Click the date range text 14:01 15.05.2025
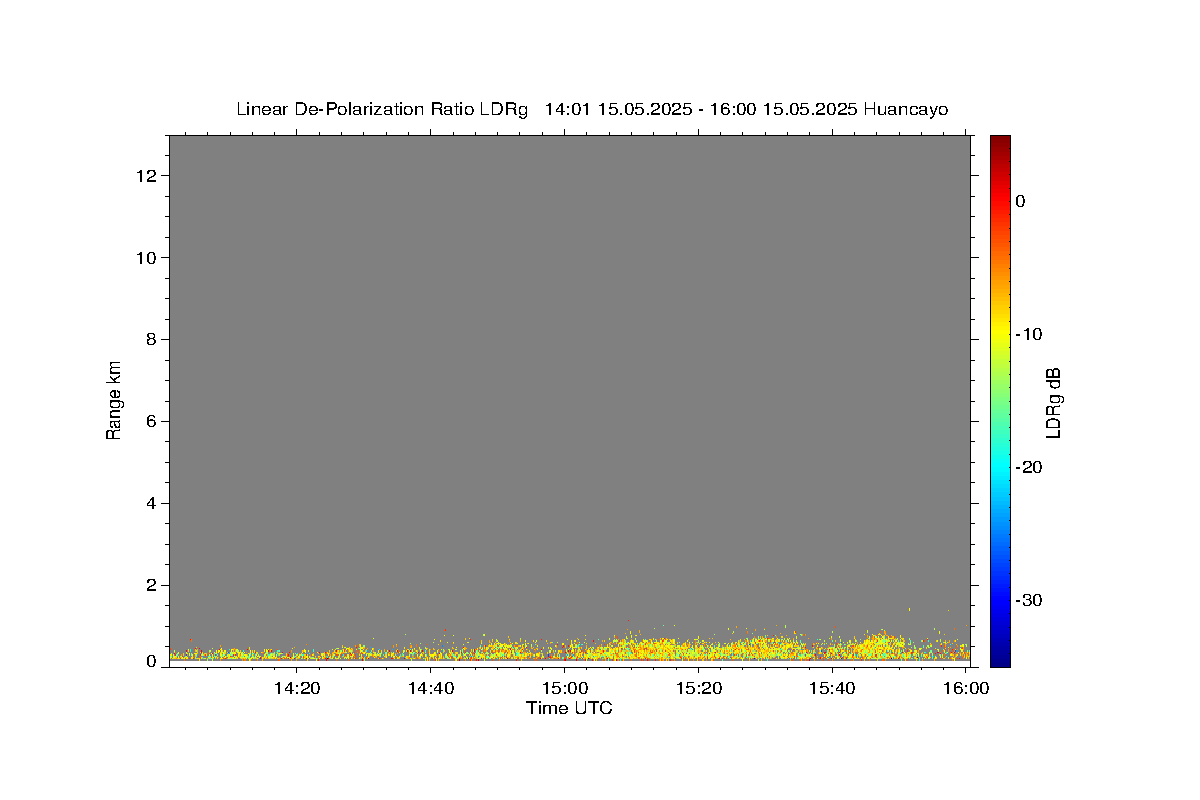Screen dimensions: 1200x800 (x=618, y=110)
